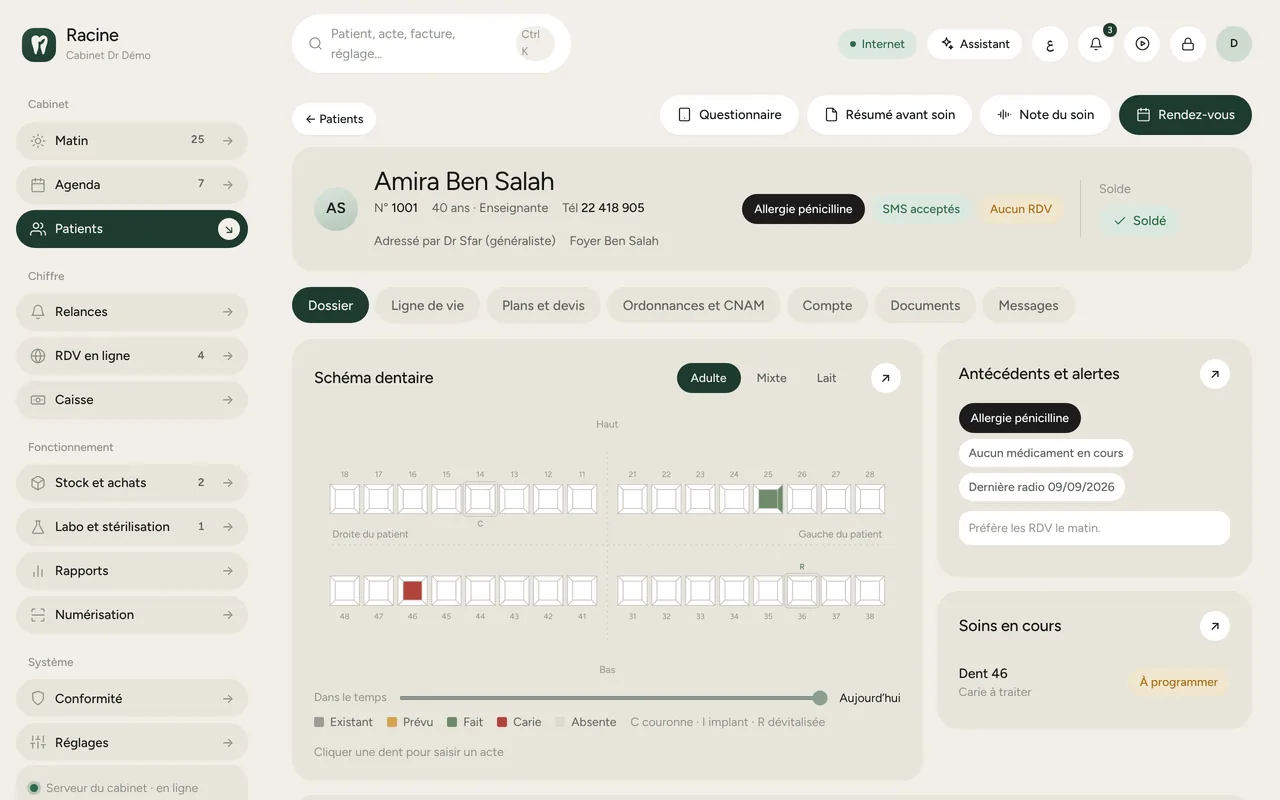Image resolution: width=1280 pixels, height=800 pixels.
Task: Open the Assistant button
Action: (x=975, y=44)
